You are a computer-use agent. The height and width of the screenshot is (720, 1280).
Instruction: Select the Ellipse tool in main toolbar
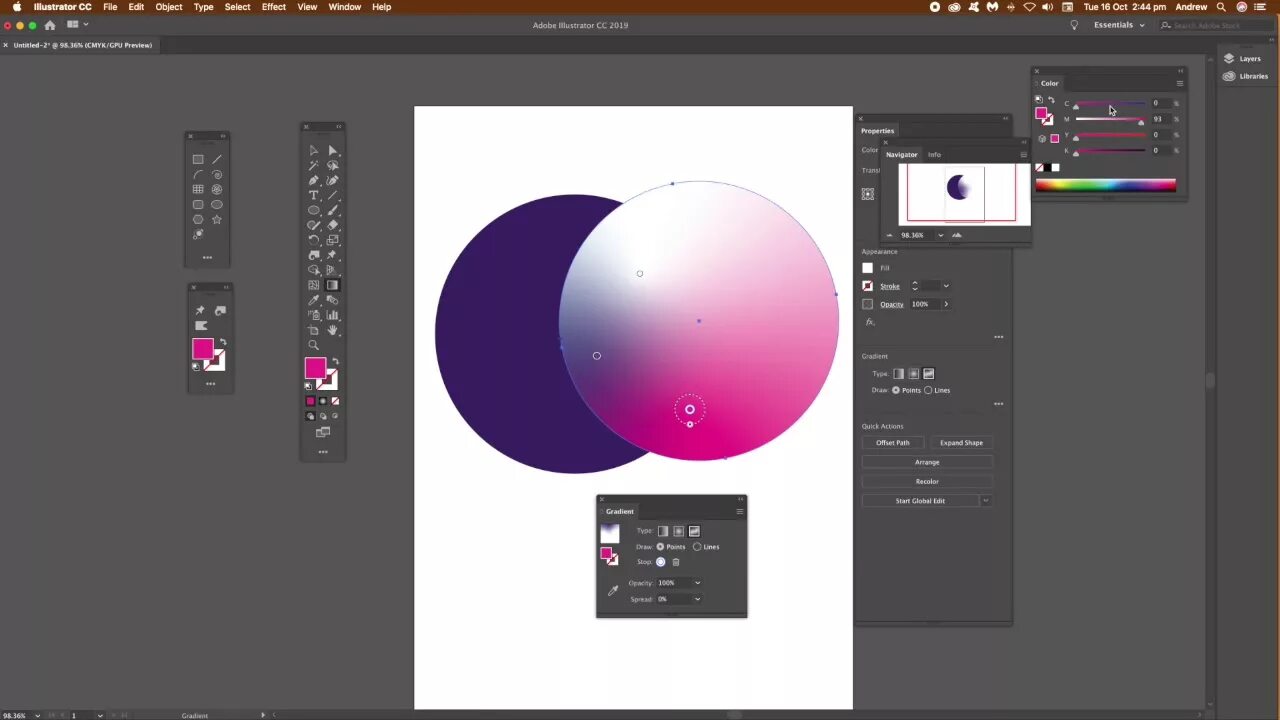[x=313, y=210]
